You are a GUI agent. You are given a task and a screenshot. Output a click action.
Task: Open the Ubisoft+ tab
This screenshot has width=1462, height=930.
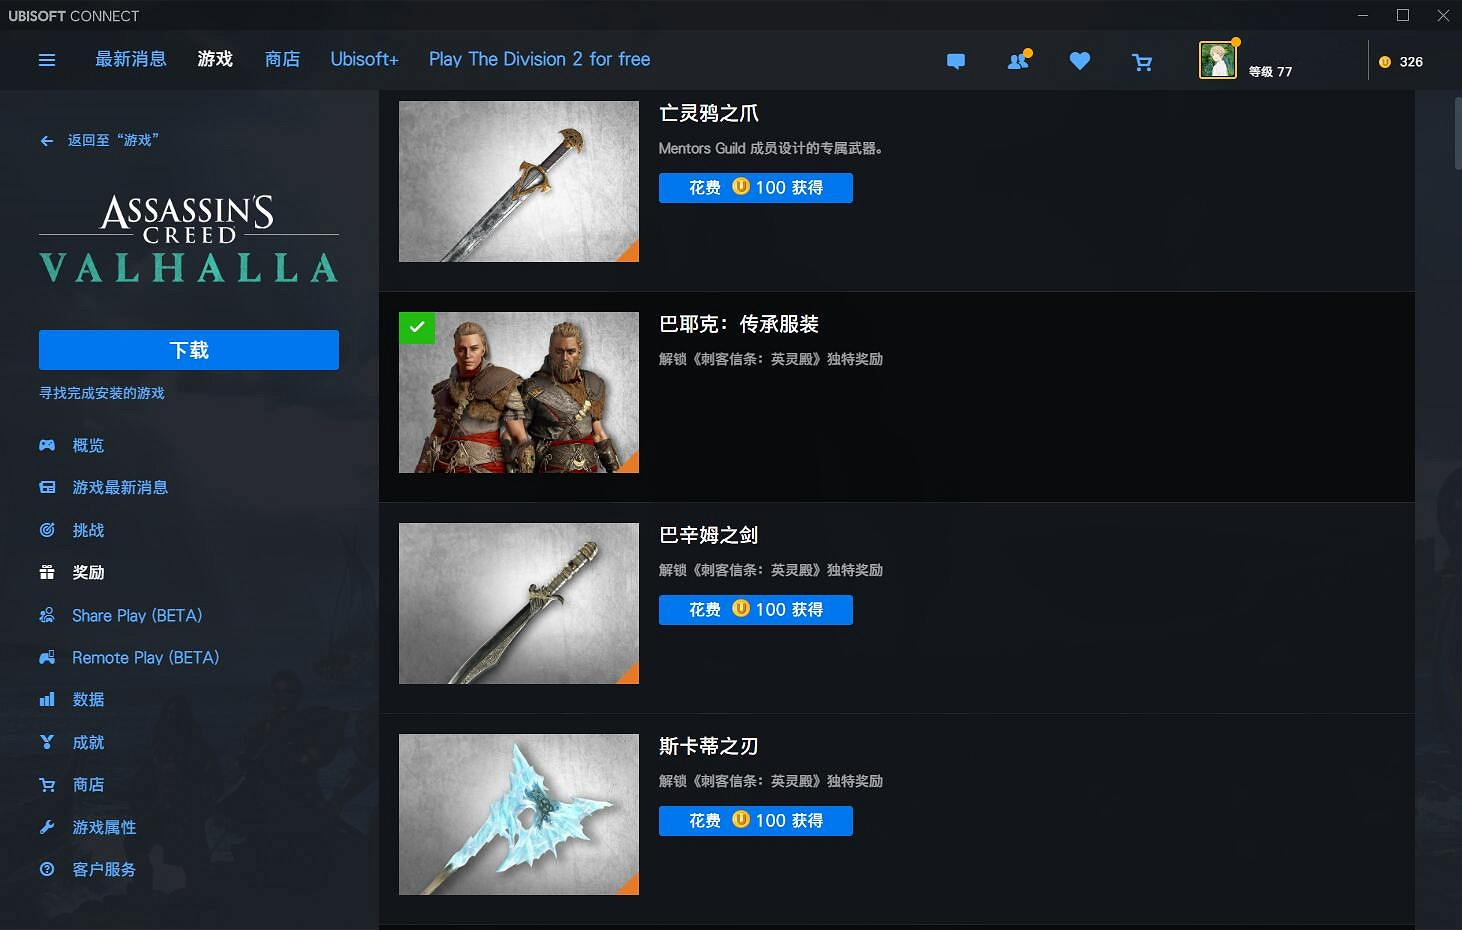(x=364, y=59)
